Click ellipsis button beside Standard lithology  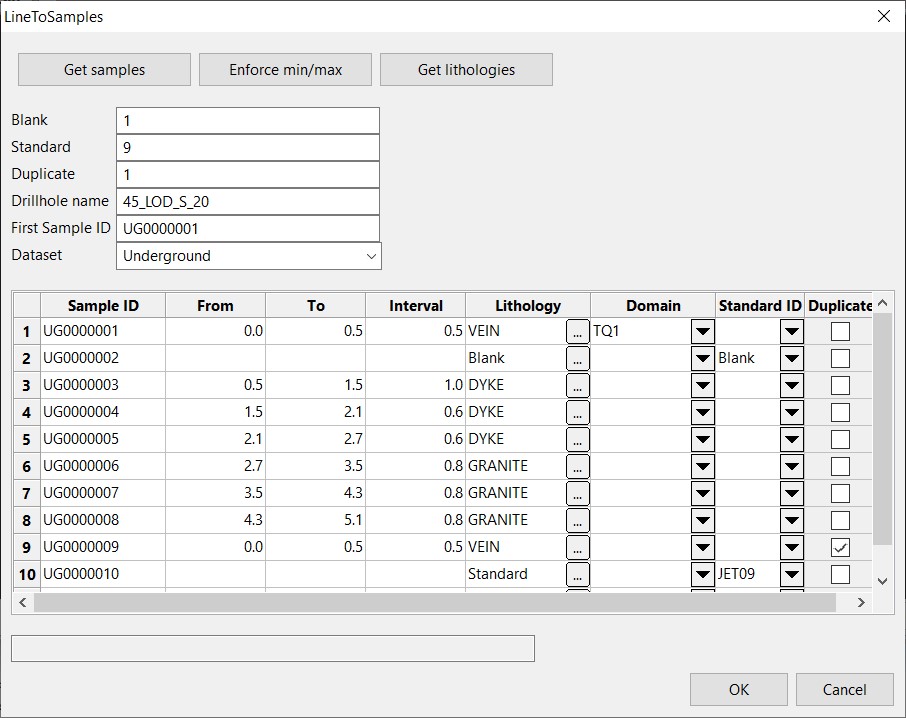(577, 574)
